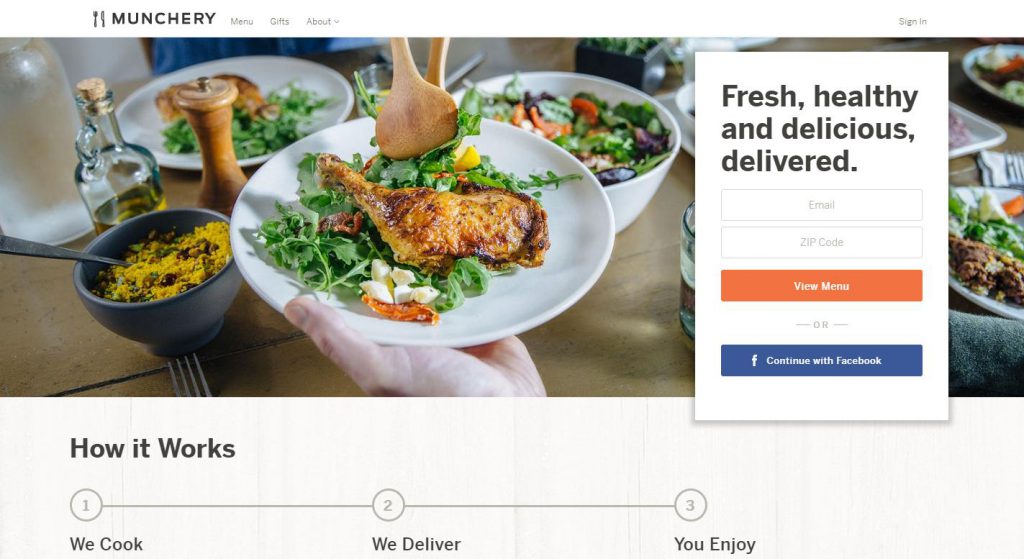The width and height of the screenshot is (1024, 559).
Task: Click the Facebook 'f' icon on blue button
Action: (x=754, y=360)
